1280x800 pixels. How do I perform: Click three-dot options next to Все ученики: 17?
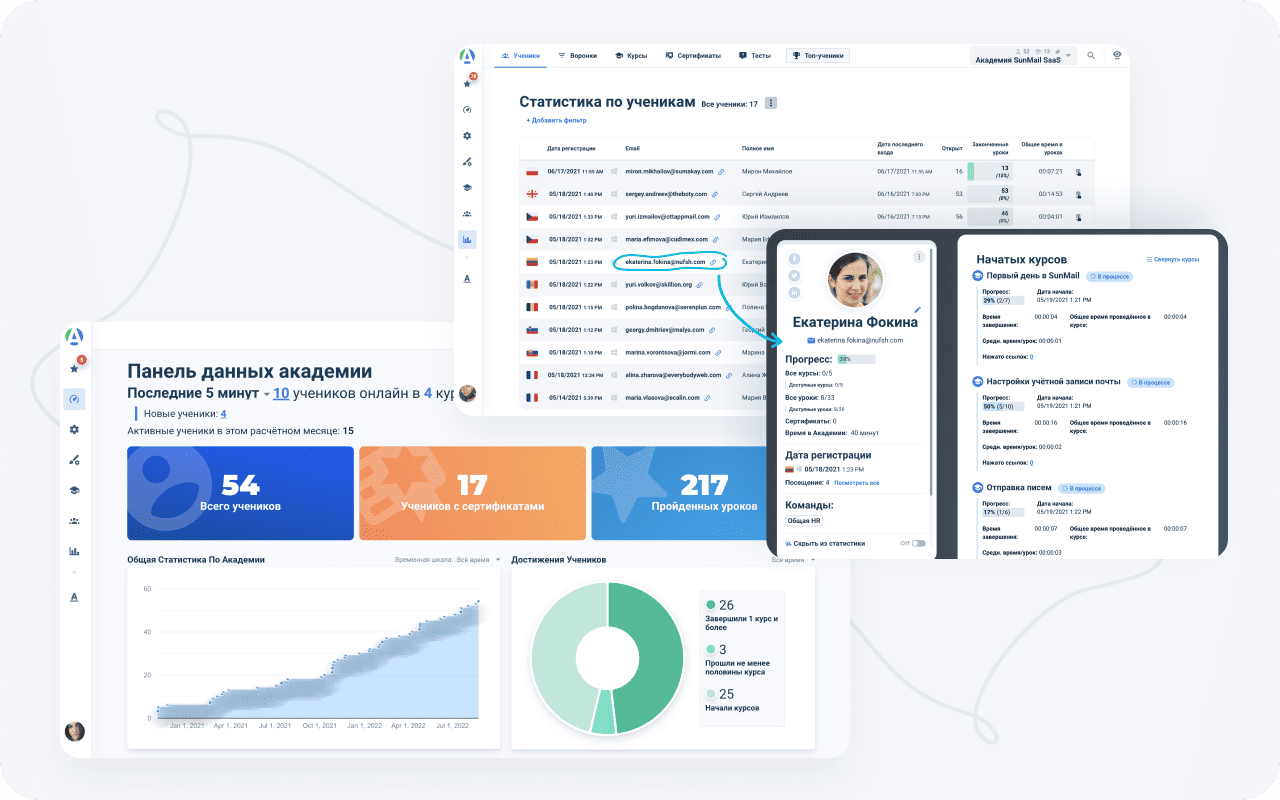(770, 103)
